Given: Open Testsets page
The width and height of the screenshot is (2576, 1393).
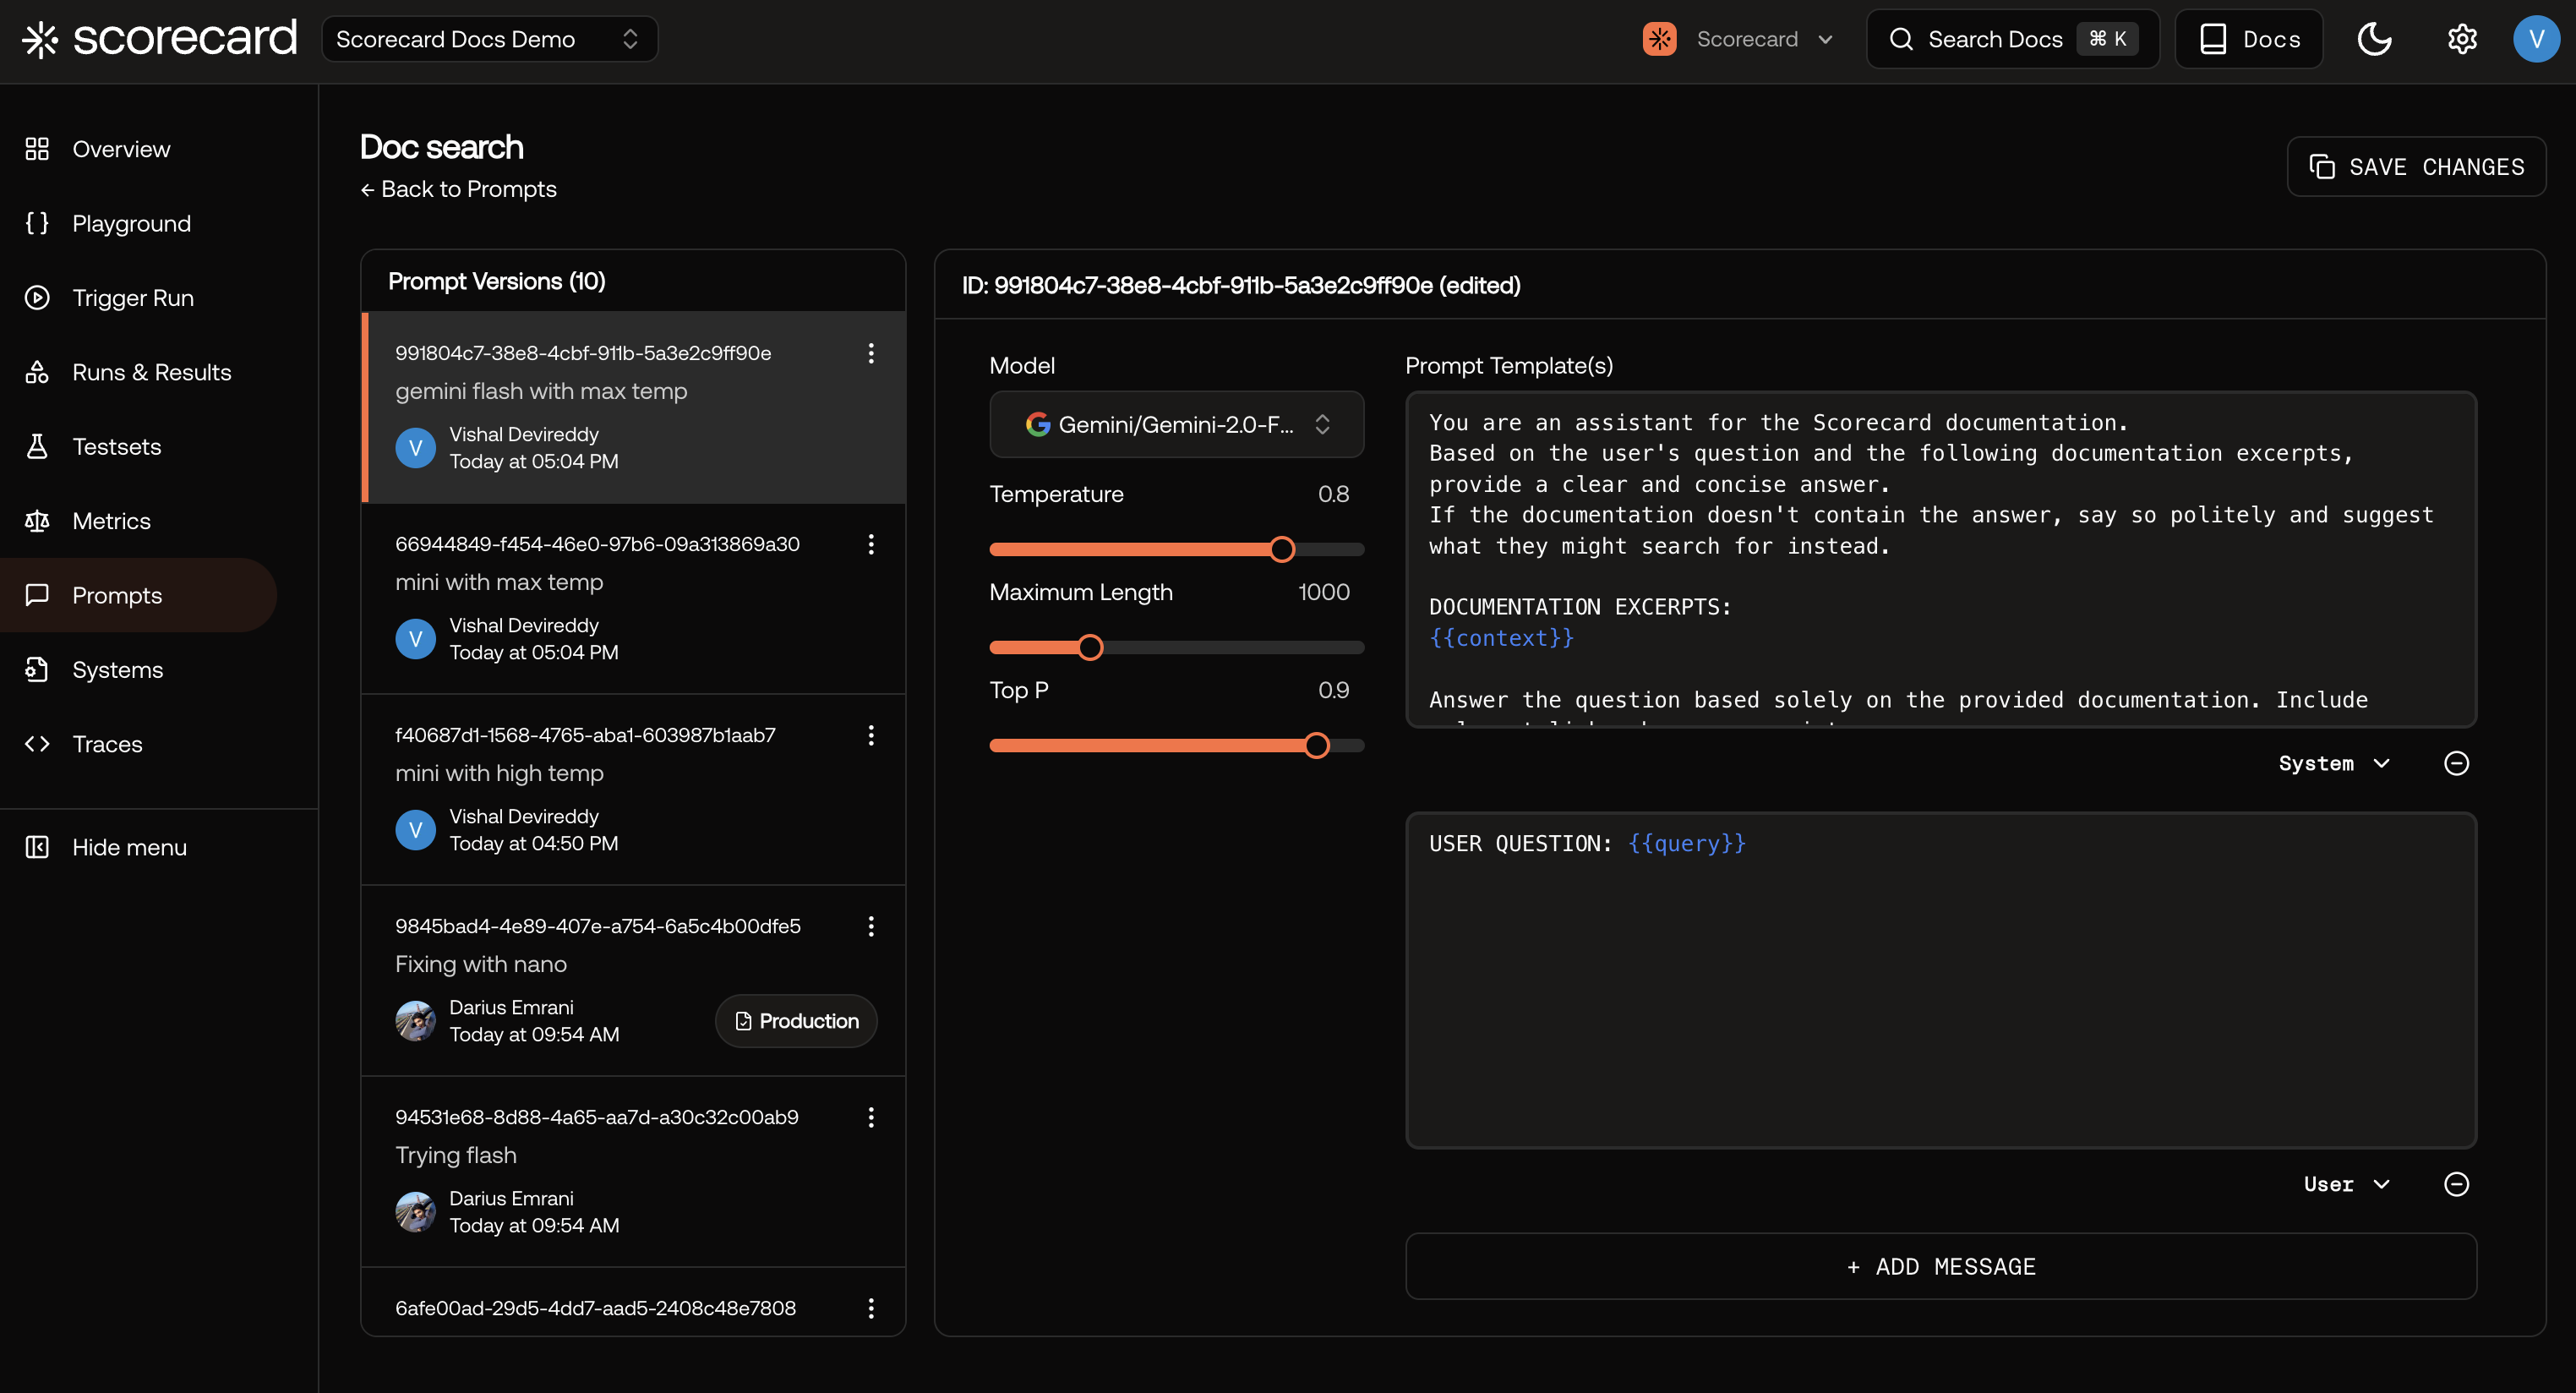Looking at the screenshot, I should [x=116, y=446].
